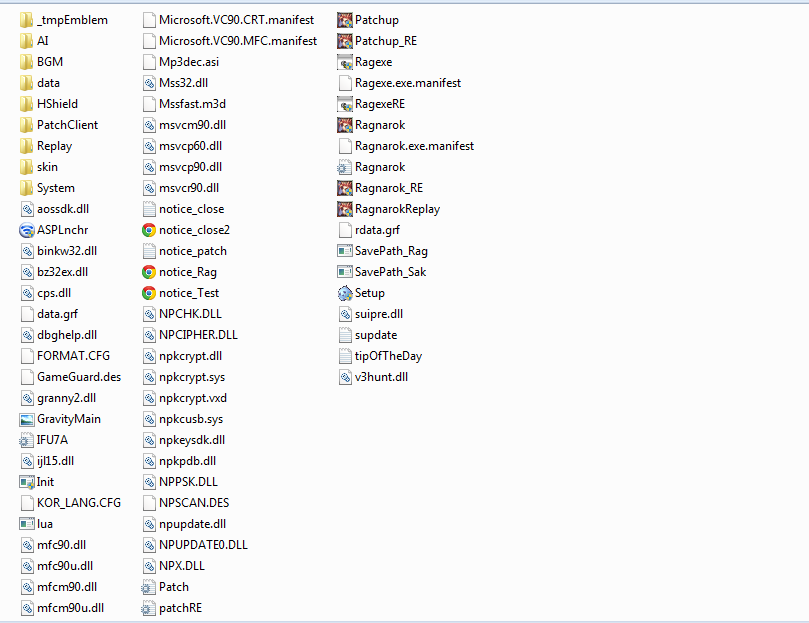Image resolution: width=809 pixels, height=623 pixels.
Task: Select the data.grf file
Action: 50,314
